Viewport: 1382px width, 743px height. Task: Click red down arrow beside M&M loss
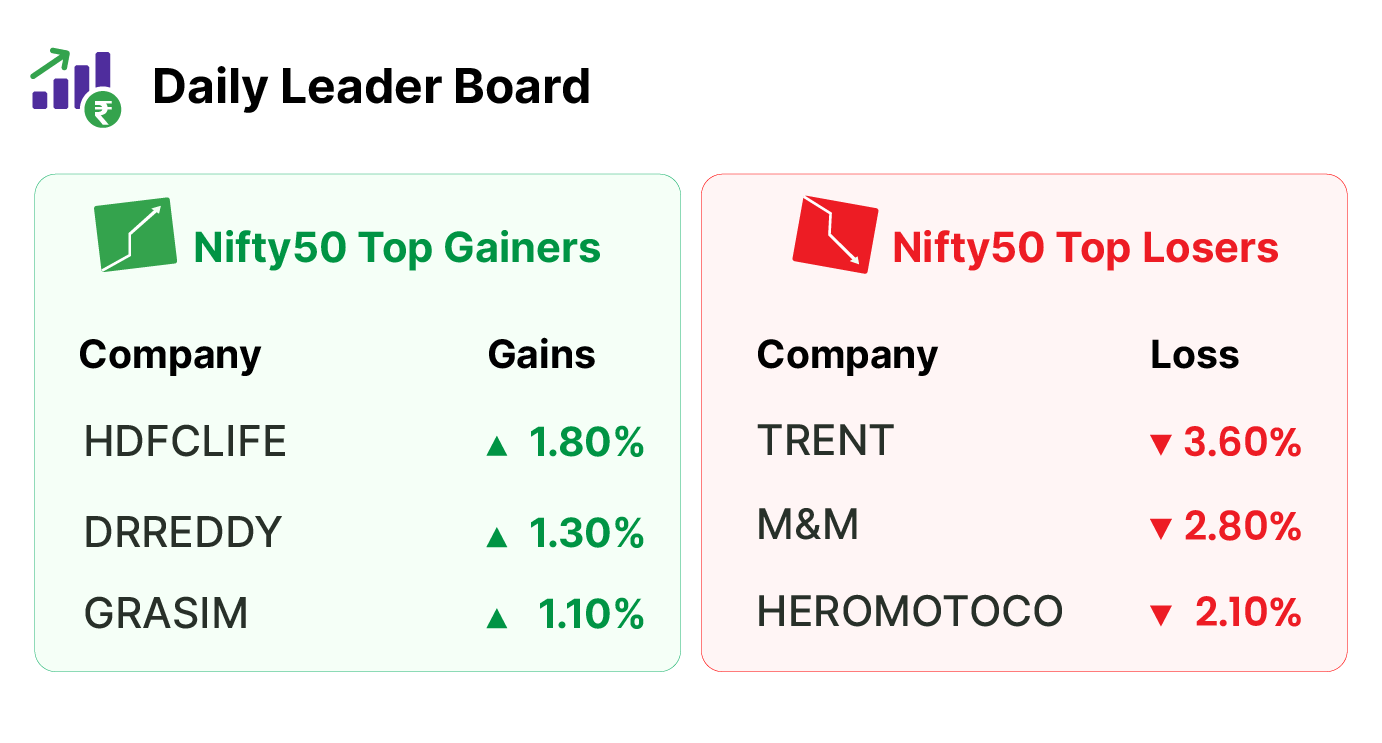pos(1160,529)
